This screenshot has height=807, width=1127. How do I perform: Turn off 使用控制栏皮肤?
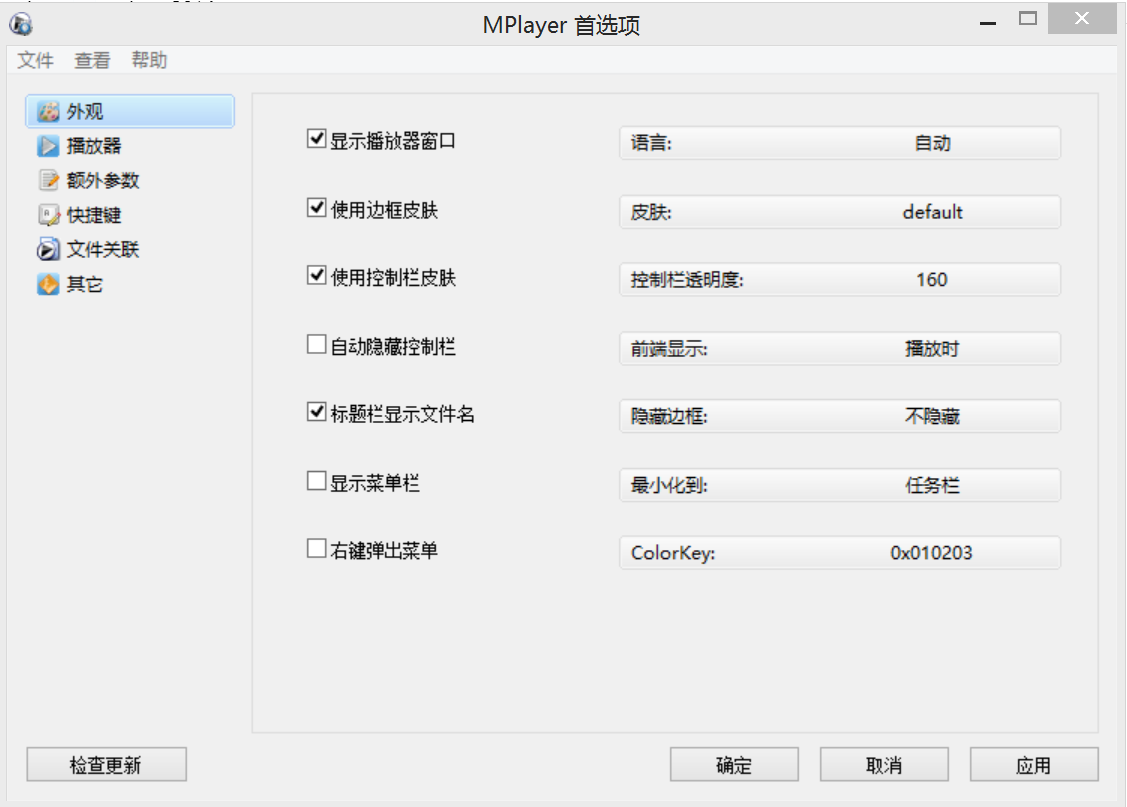316,275
